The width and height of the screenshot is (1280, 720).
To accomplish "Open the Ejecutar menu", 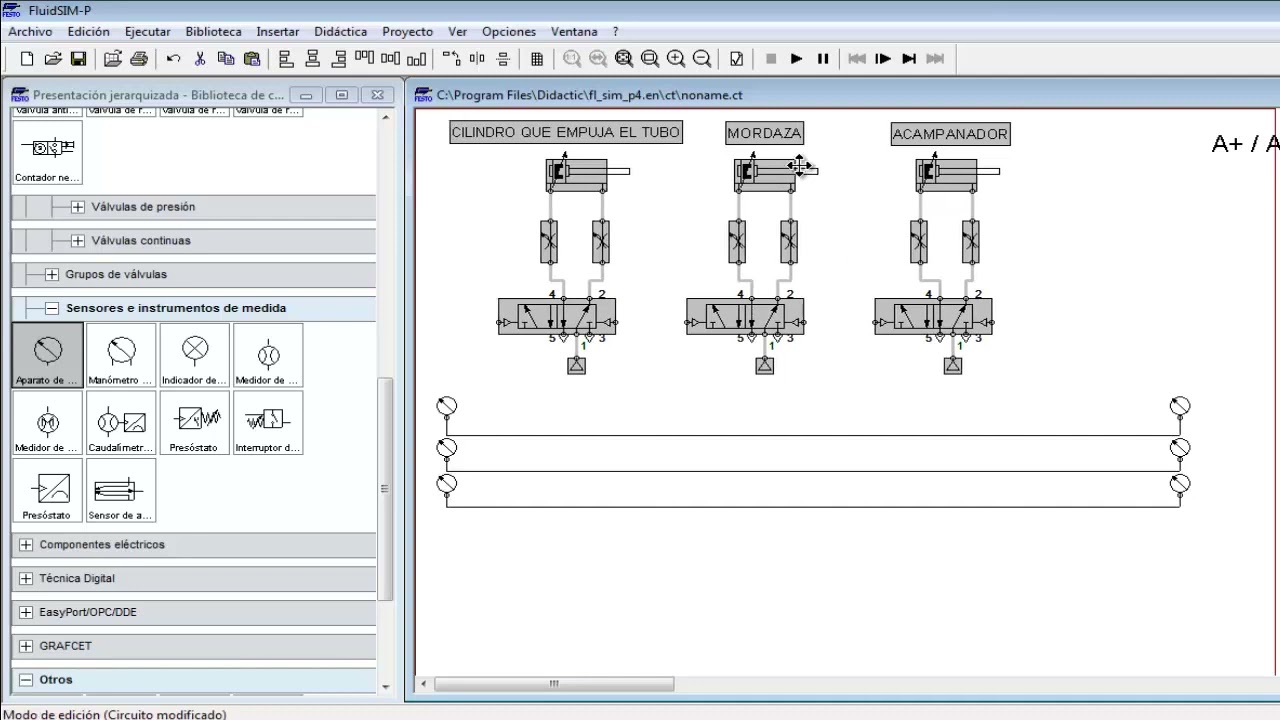I will pos(148,32).
